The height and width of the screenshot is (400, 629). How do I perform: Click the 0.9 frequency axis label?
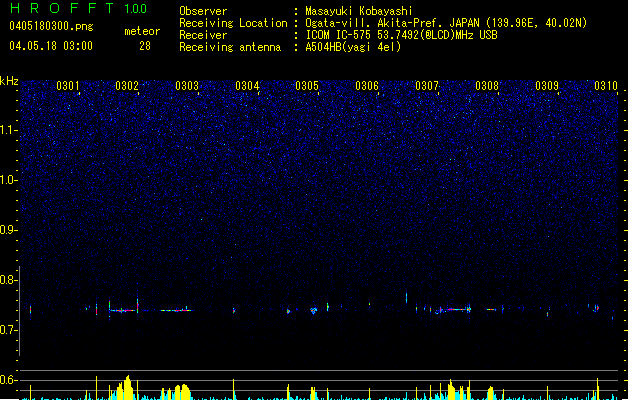9,230
